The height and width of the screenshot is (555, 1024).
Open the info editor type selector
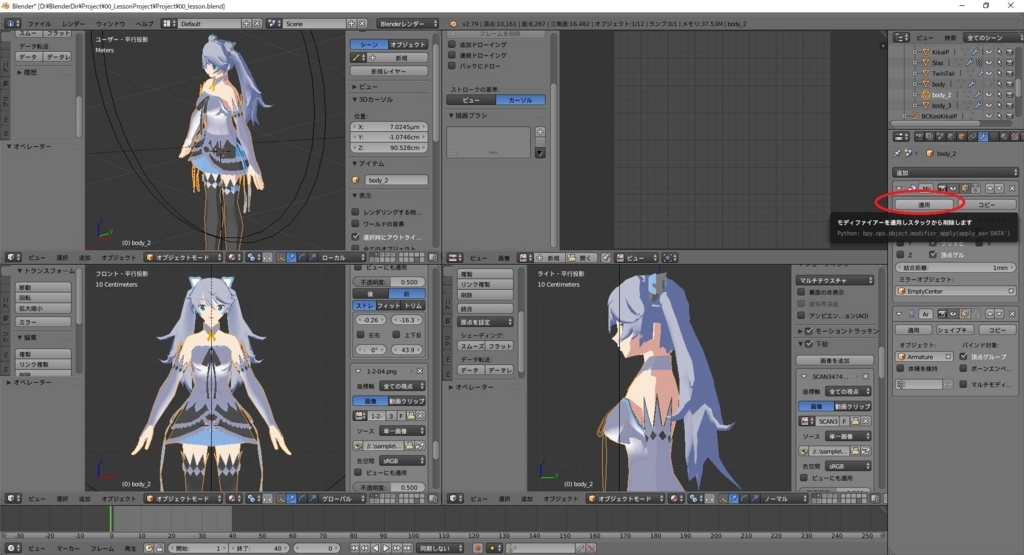(12, 24)
